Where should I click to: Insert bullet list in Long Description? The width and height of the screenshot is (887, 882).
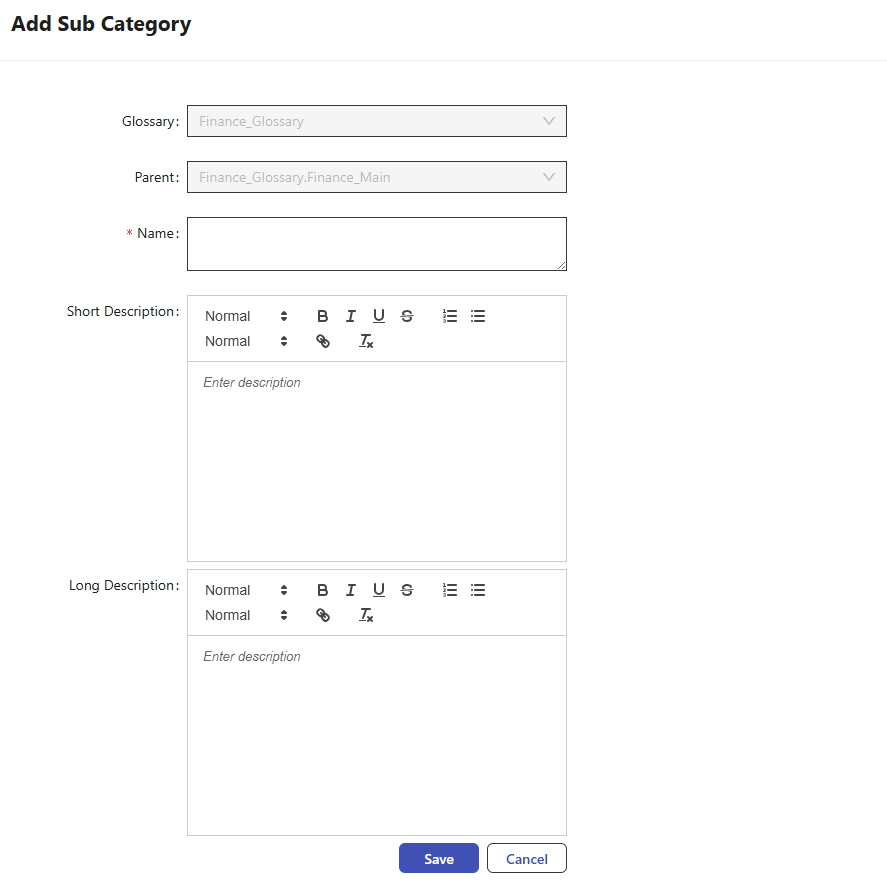click(x=478, y=590)
